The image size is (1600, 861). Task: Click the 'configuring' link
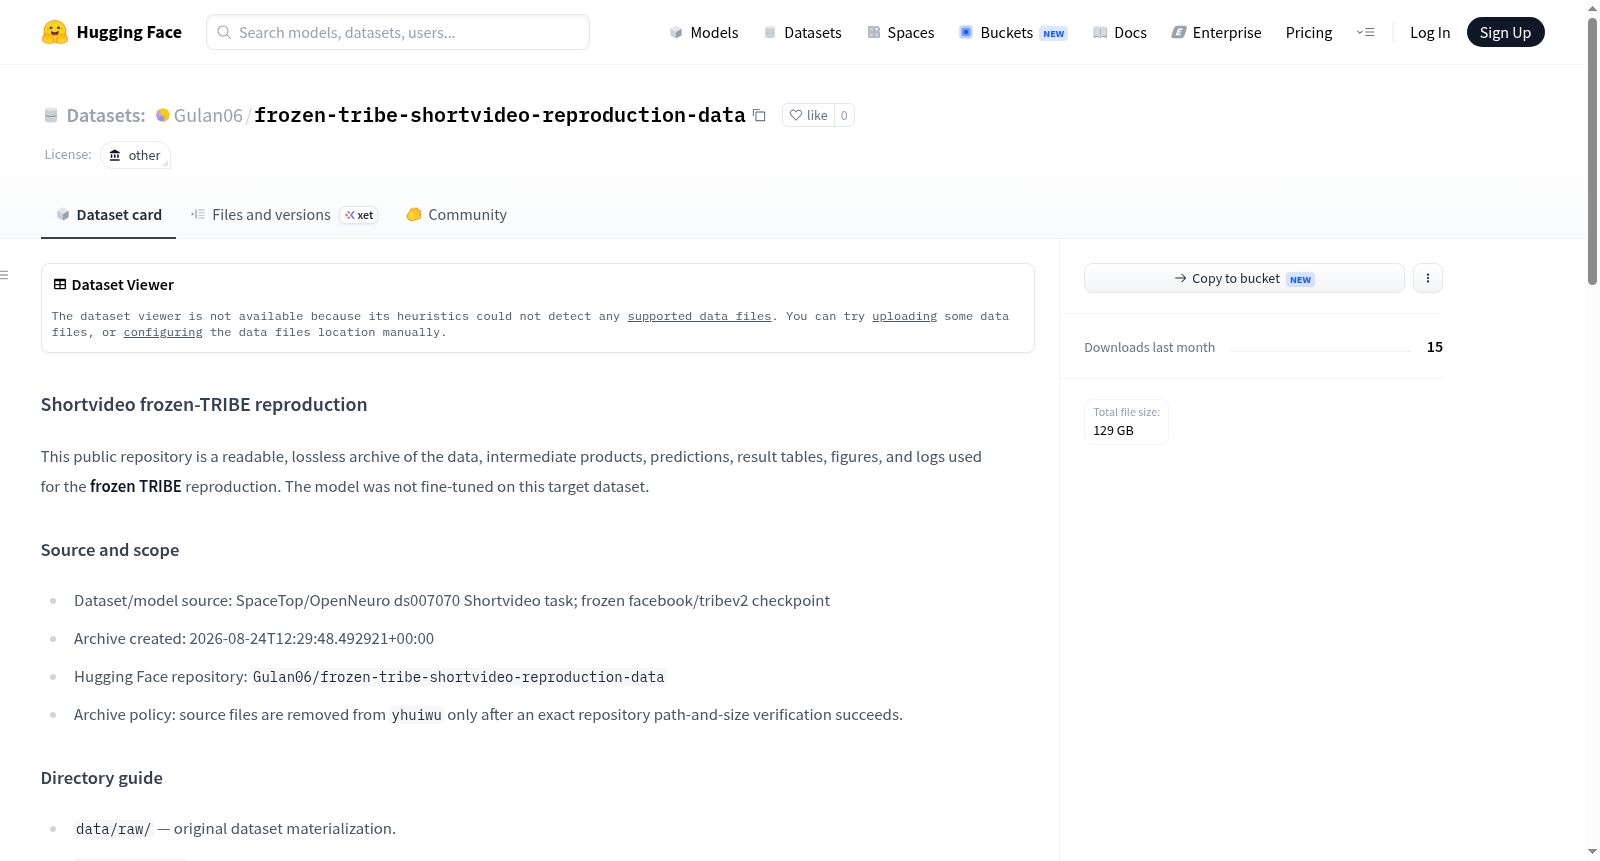163,332
